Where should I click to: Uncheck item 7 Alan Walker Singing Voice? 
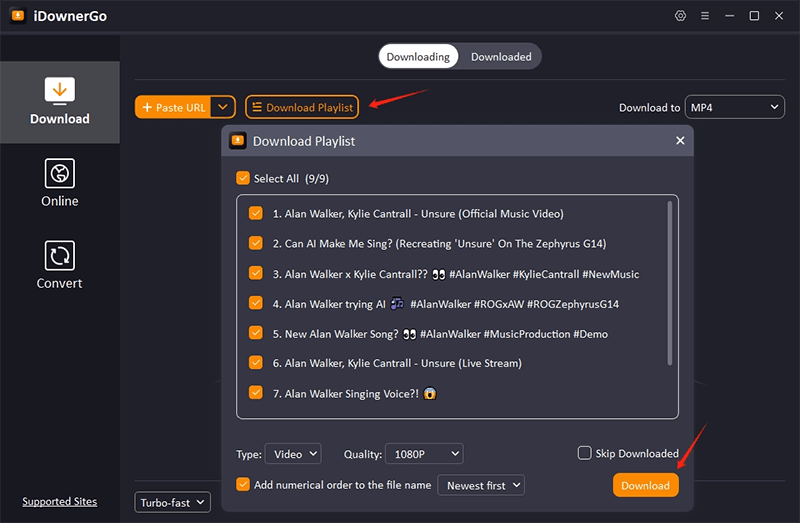tap(256, 393)
